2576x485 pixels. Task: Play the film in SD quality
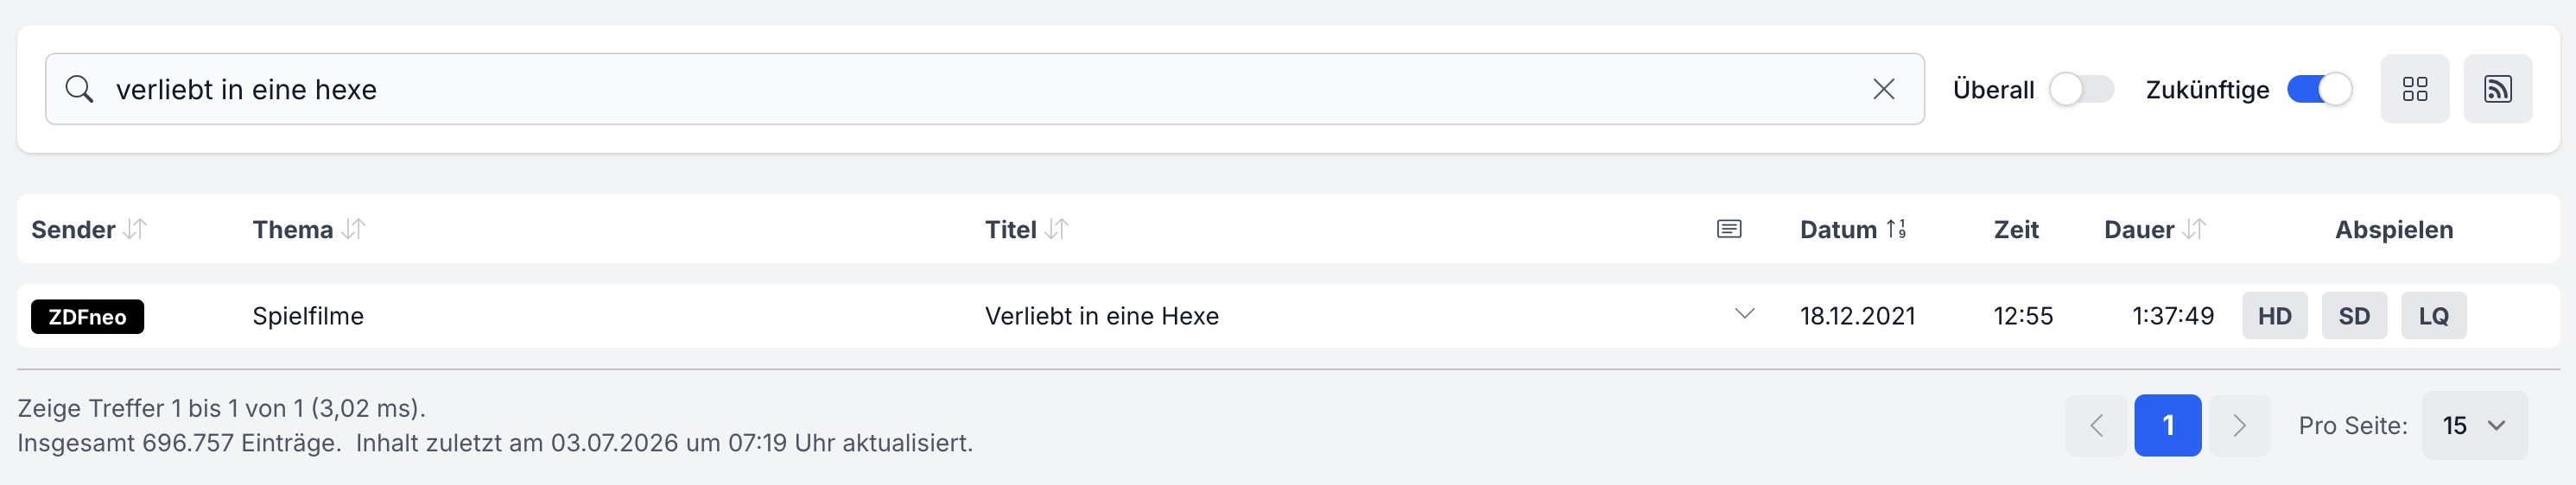coord(2354,316)
